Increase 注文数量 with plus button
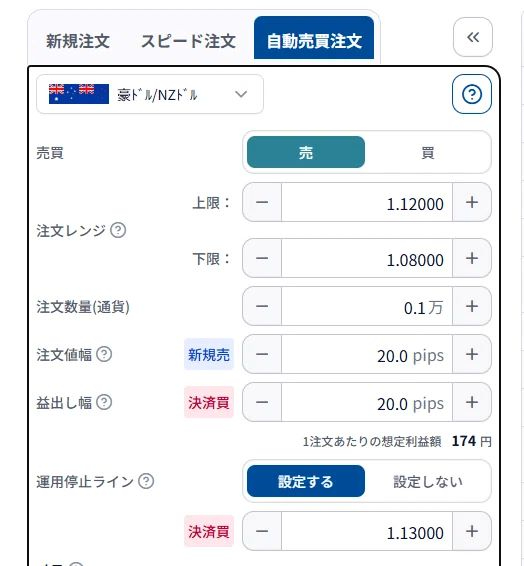524x566 pixels. (472, 306)
